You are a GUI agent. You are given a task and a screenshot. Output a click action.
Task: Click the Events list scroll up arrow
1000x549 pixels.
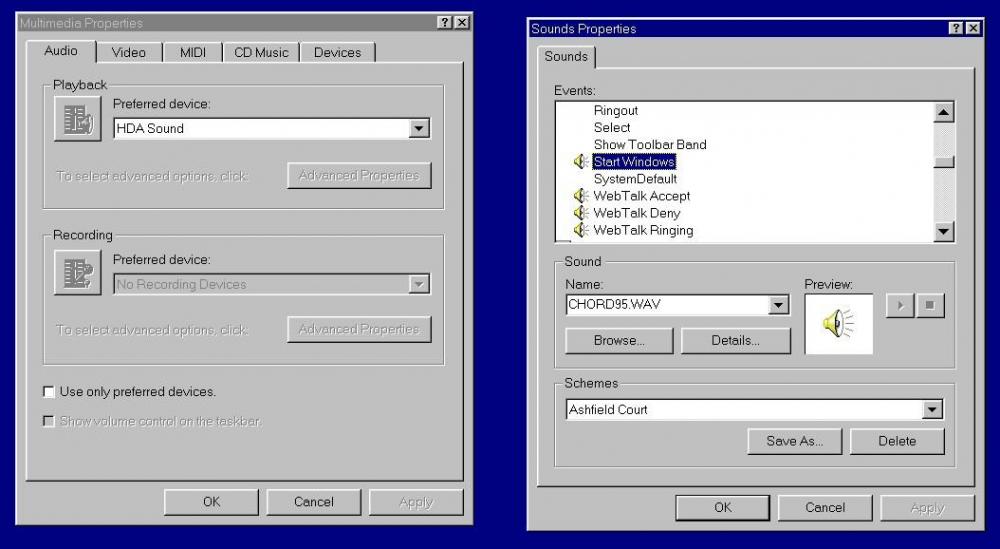pos(944,113)
